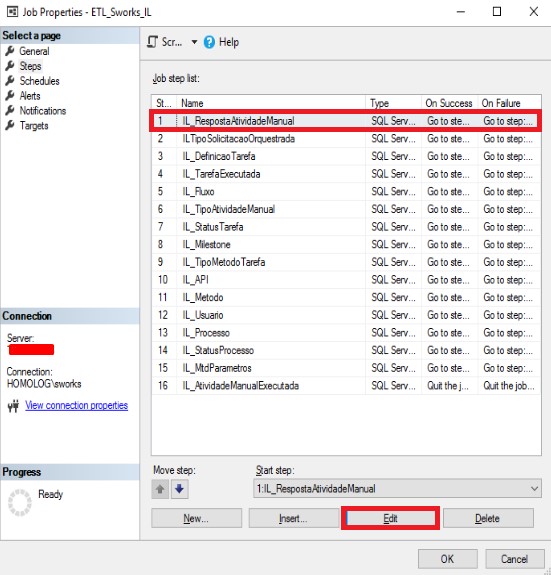Move step up with the gray arrow

[x=160, y=489]
